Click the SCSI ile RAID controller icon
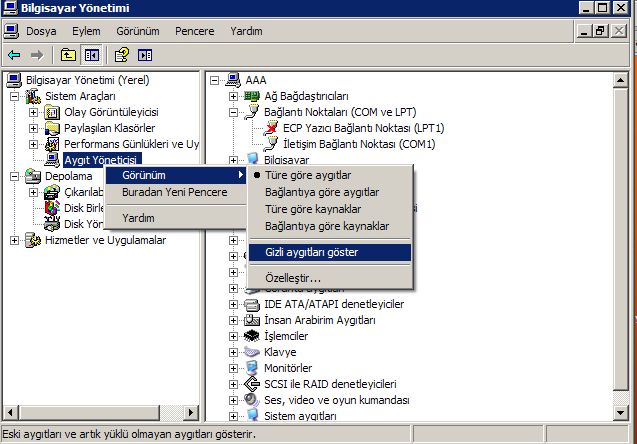Screen dimensions: 637x444 pyautogui.click(x=252, y=384)
